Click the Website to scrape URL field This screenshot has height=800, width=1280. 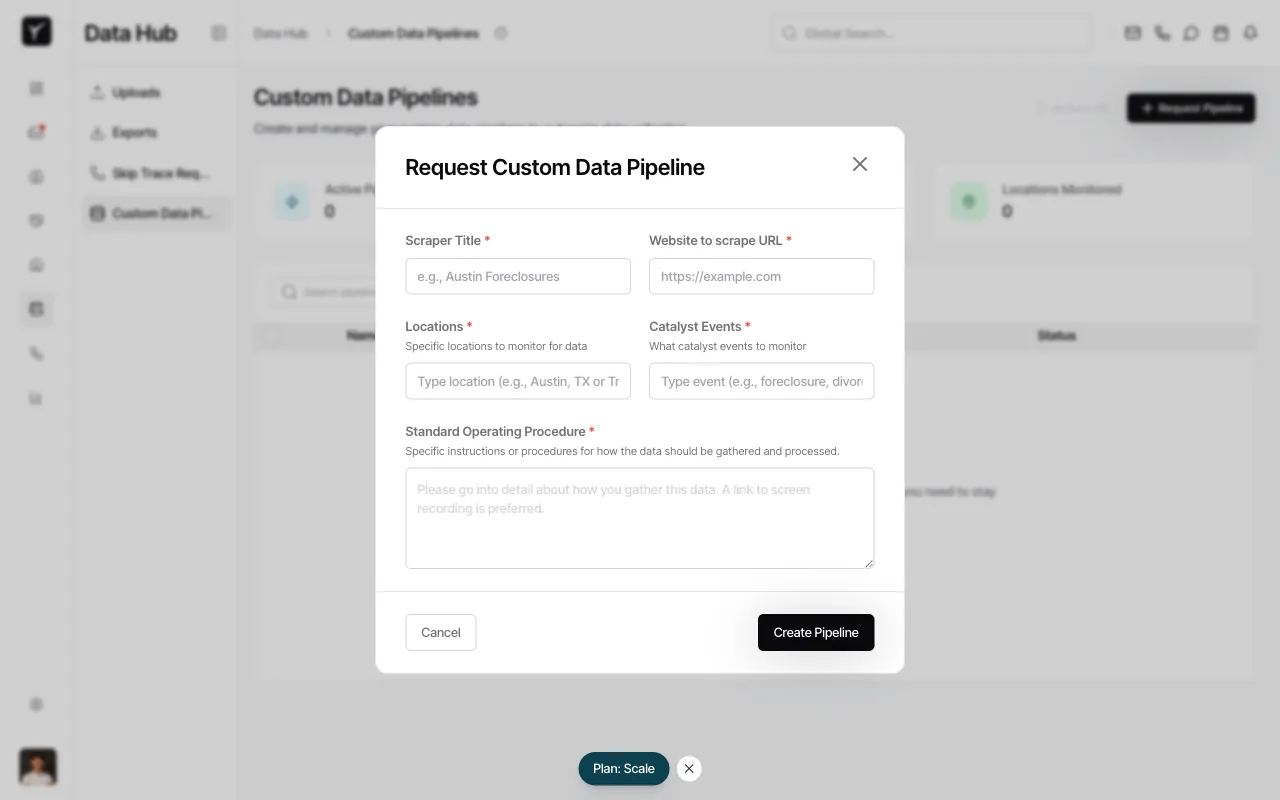tap(761, 276)
